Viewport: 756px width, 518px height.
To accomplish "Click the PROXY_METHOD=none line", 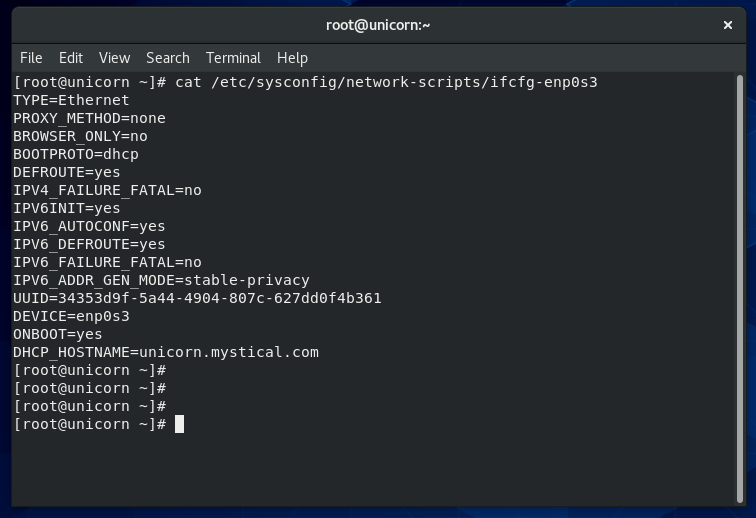I will coord(89,118).
